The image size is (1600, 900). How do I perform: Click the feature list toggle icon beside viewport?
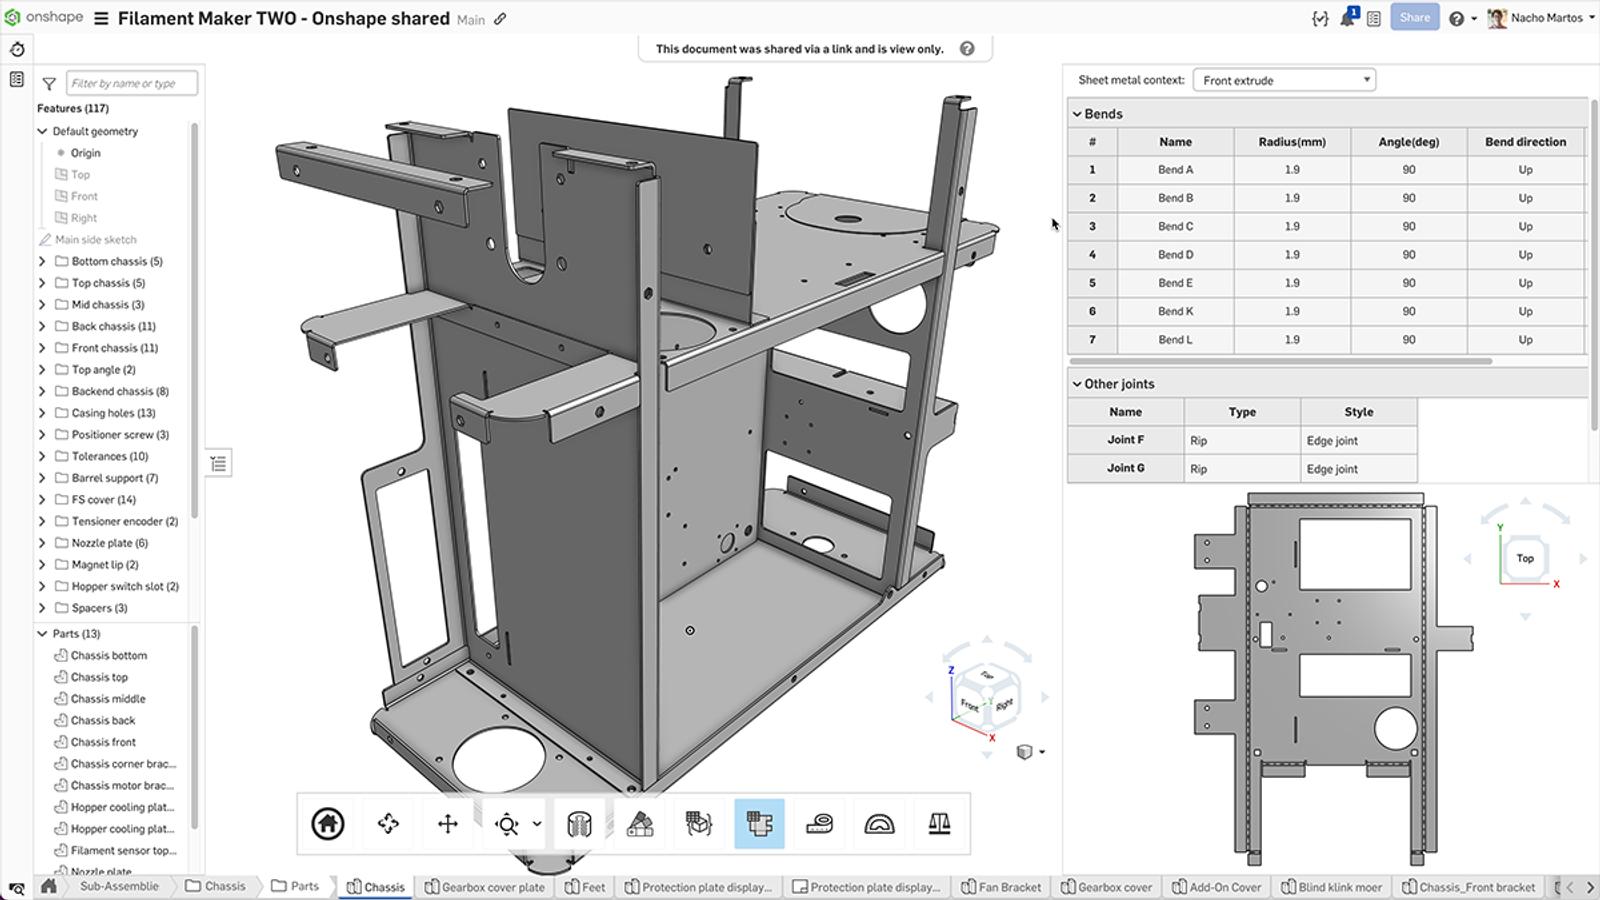[x=217, y=462]
